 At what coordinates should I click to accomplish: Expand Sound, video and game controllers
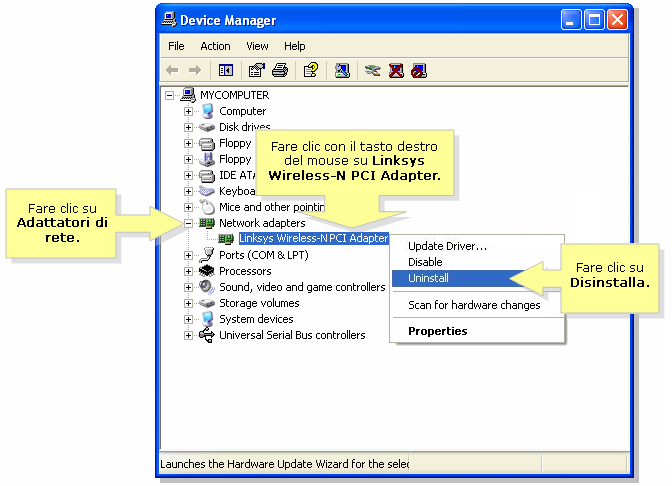click(188, 288)
